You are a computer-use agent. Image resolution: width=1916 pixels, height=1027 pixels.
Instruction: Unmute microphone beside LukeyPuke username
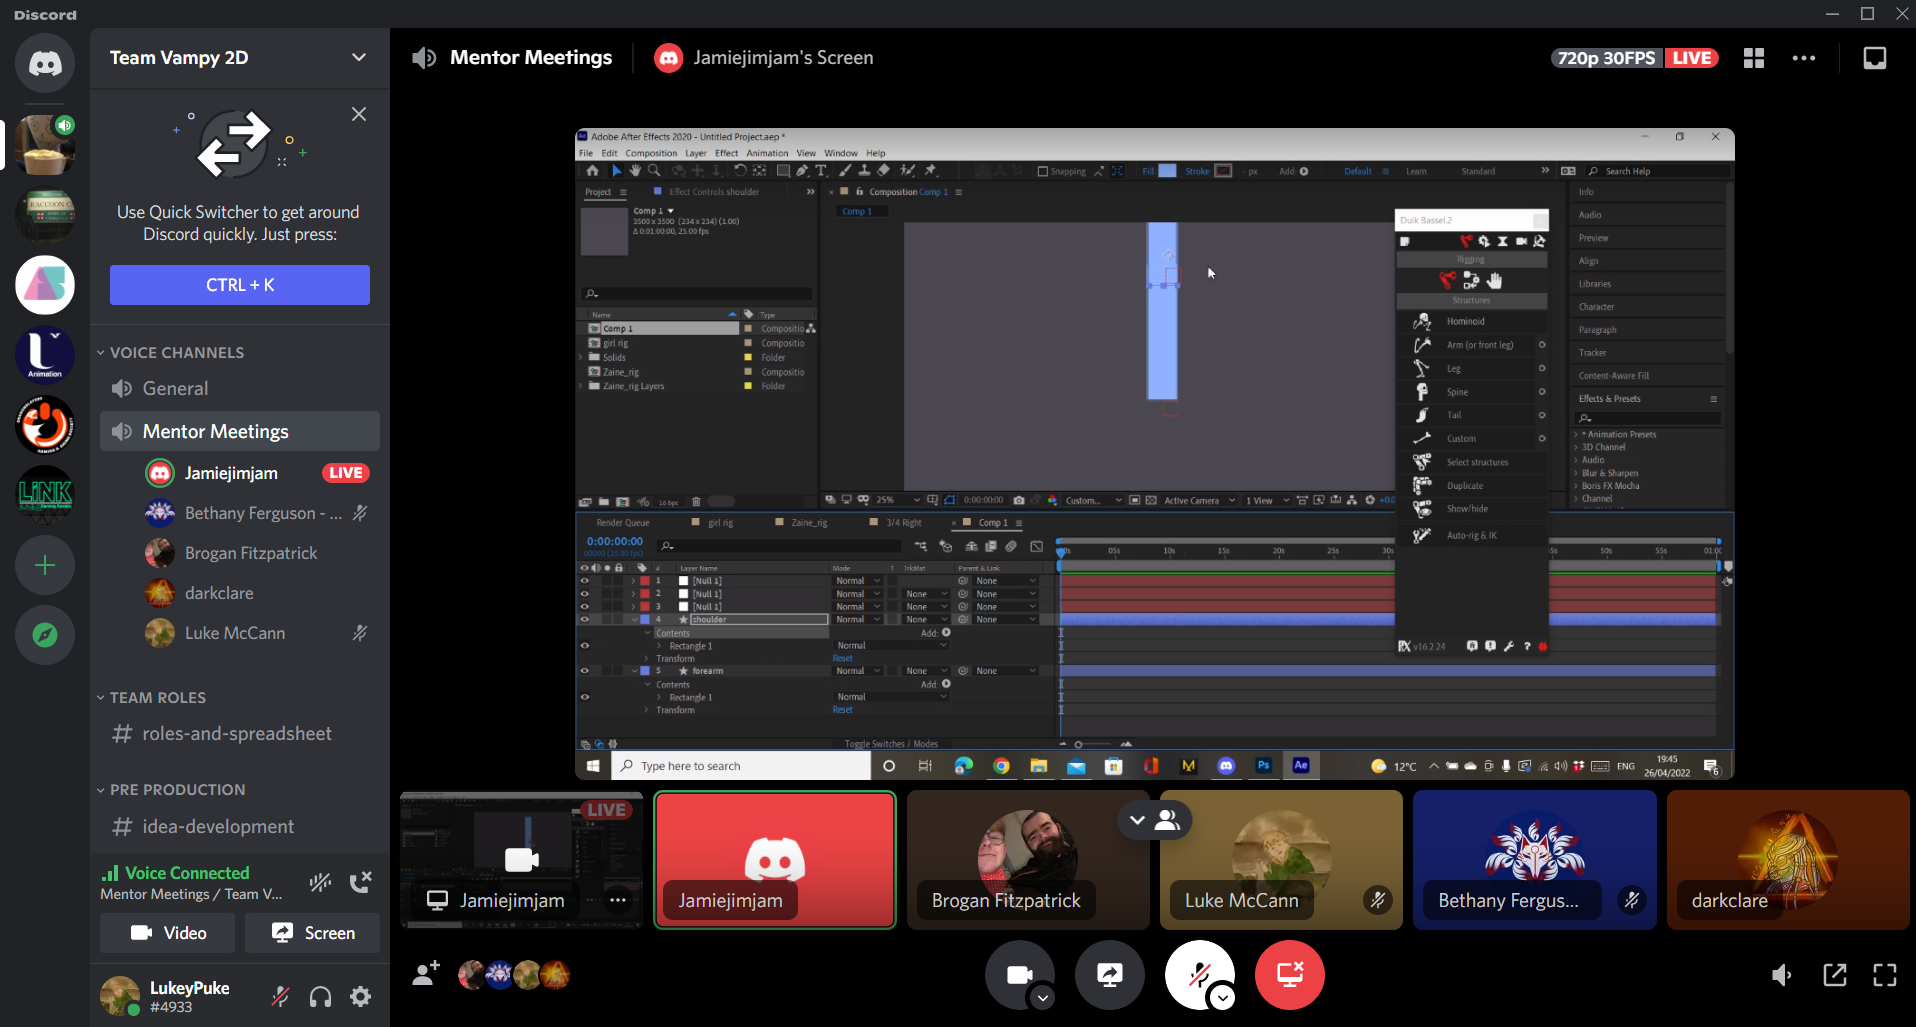pos(281,996)
